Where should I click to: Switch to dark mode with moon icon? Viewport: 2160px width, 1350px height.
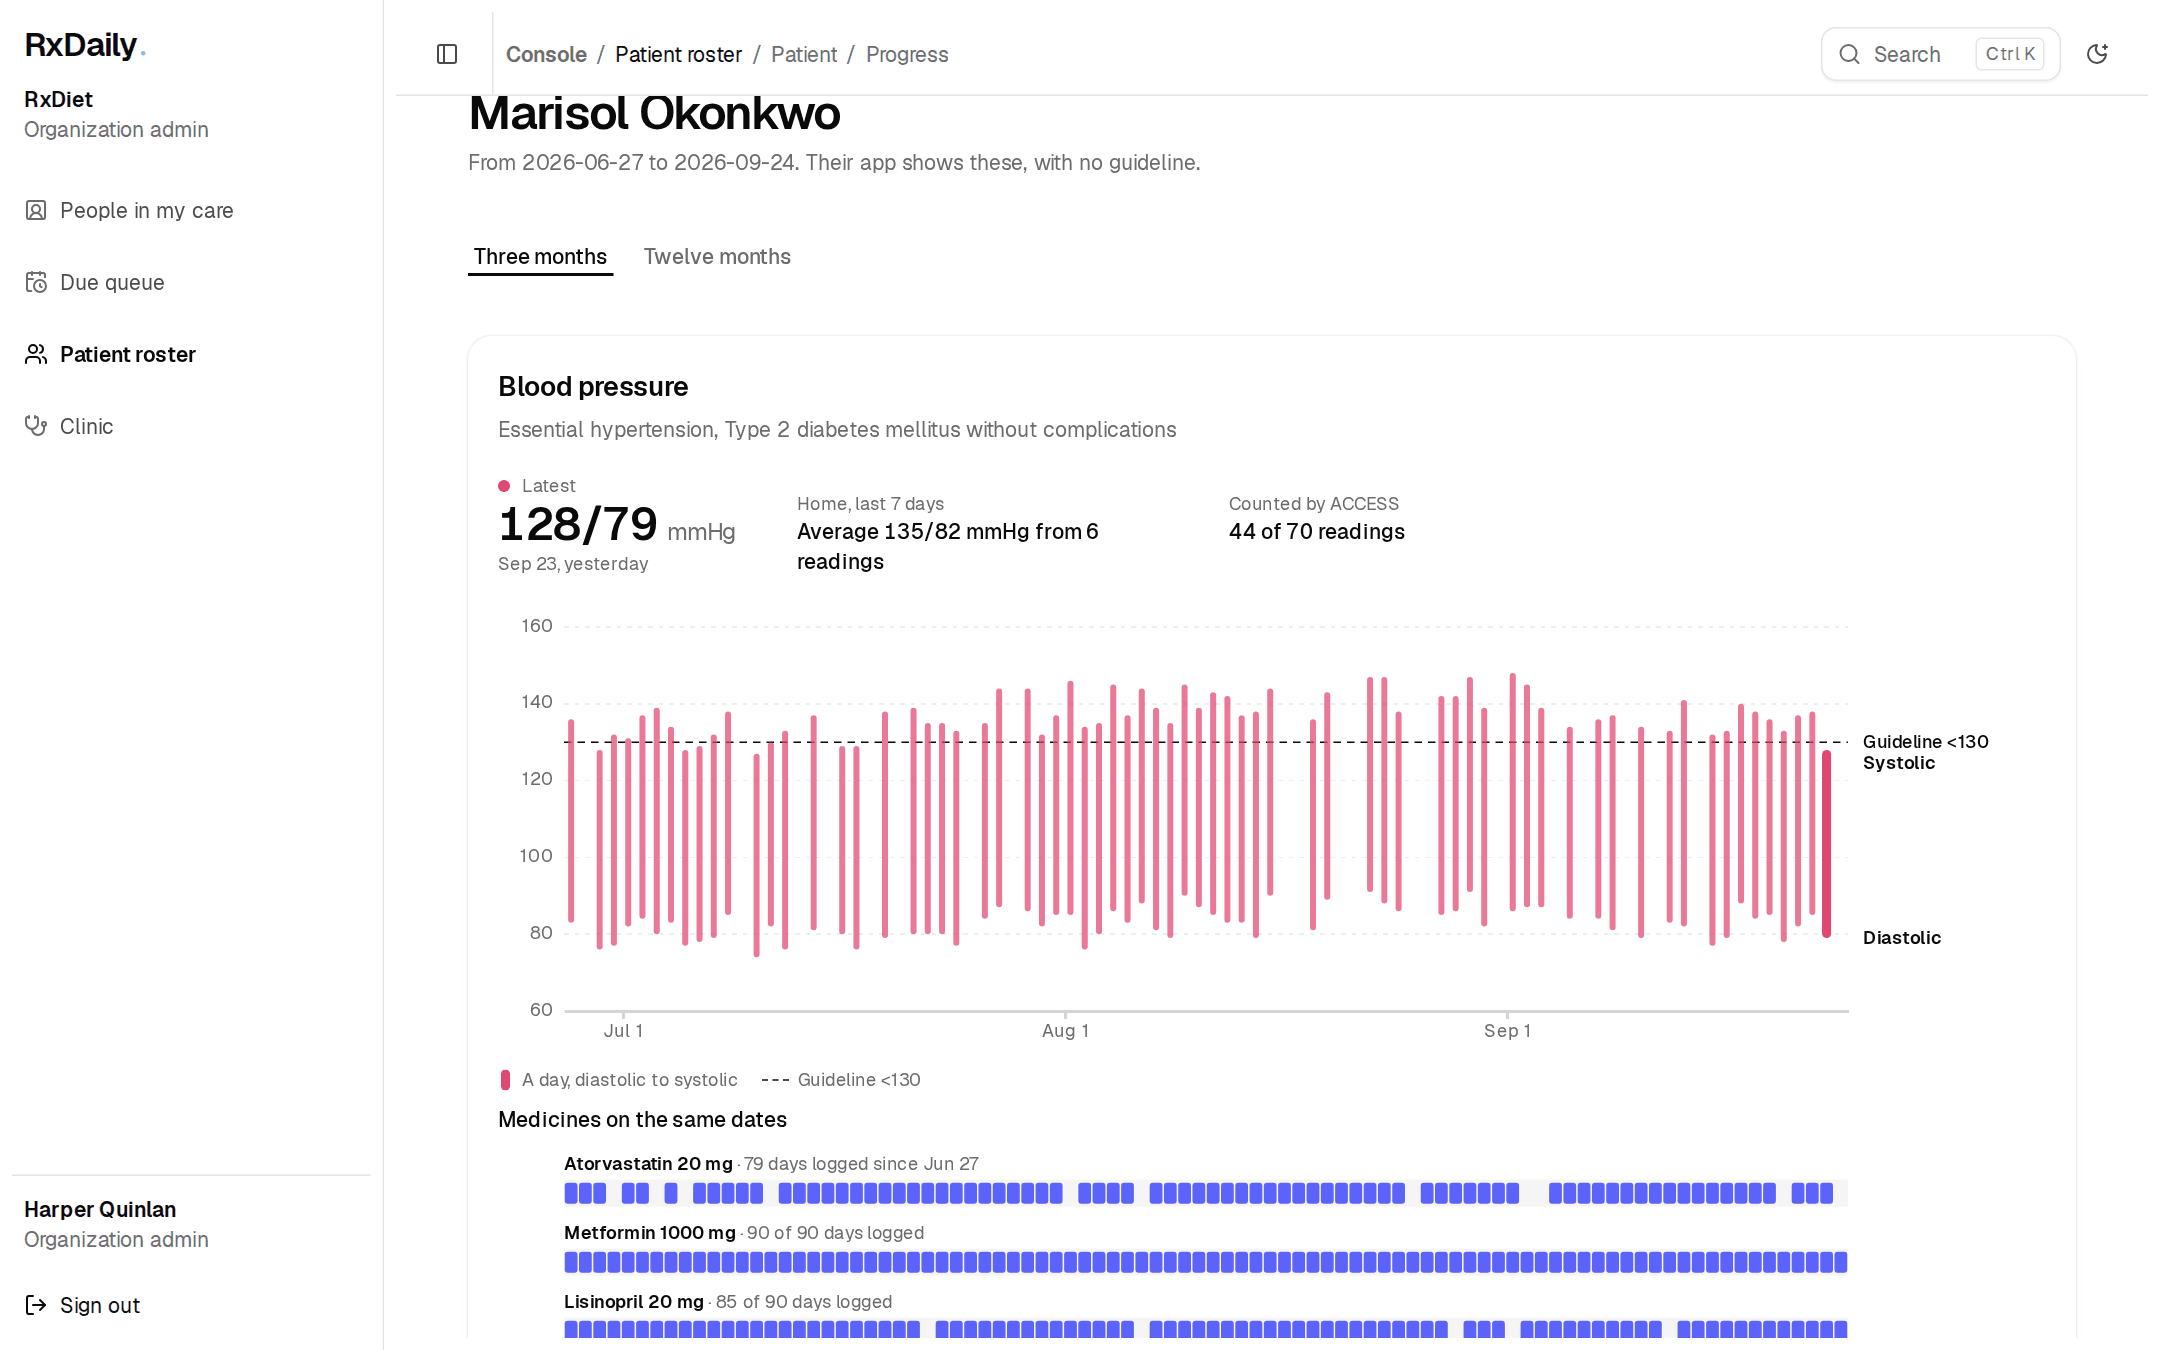click(2097, 54)
